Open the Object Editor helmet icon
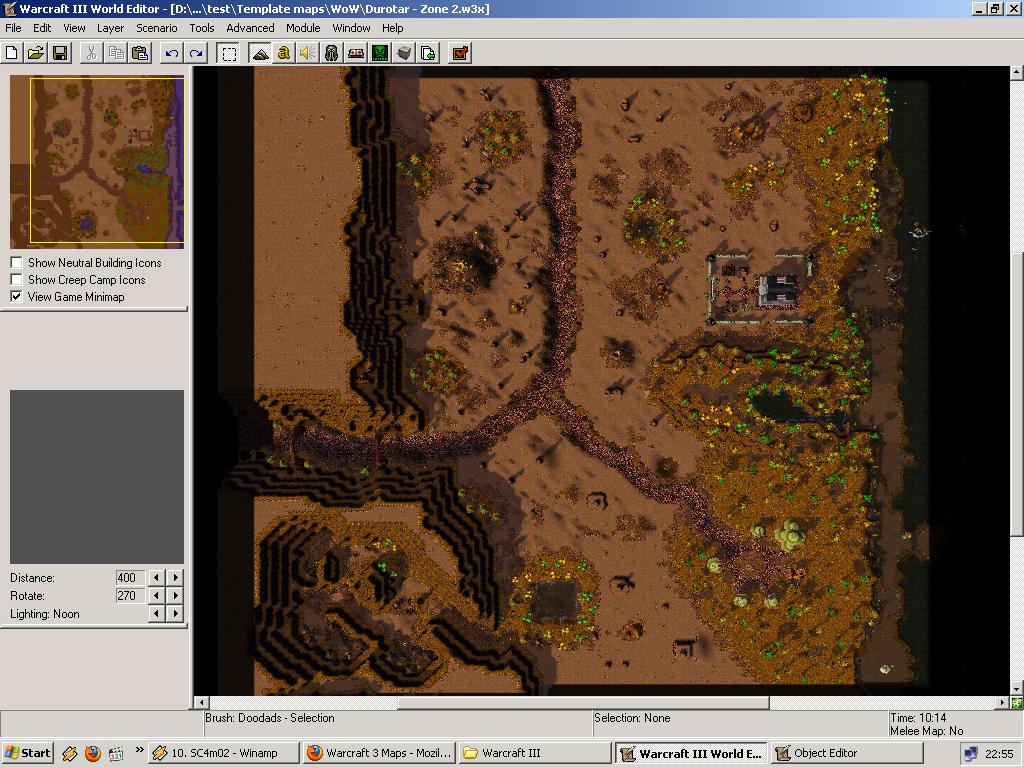This screenshot has height=768, width=1024. click(332, 53)
